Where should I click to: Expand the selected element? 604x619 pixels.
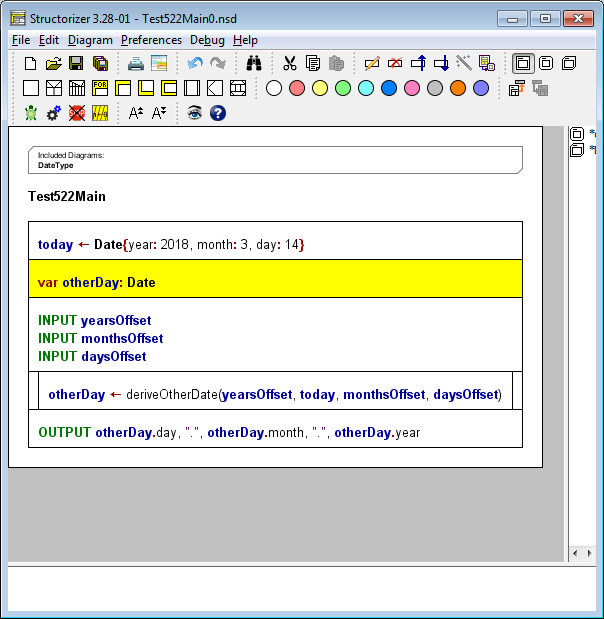[540, 88]
